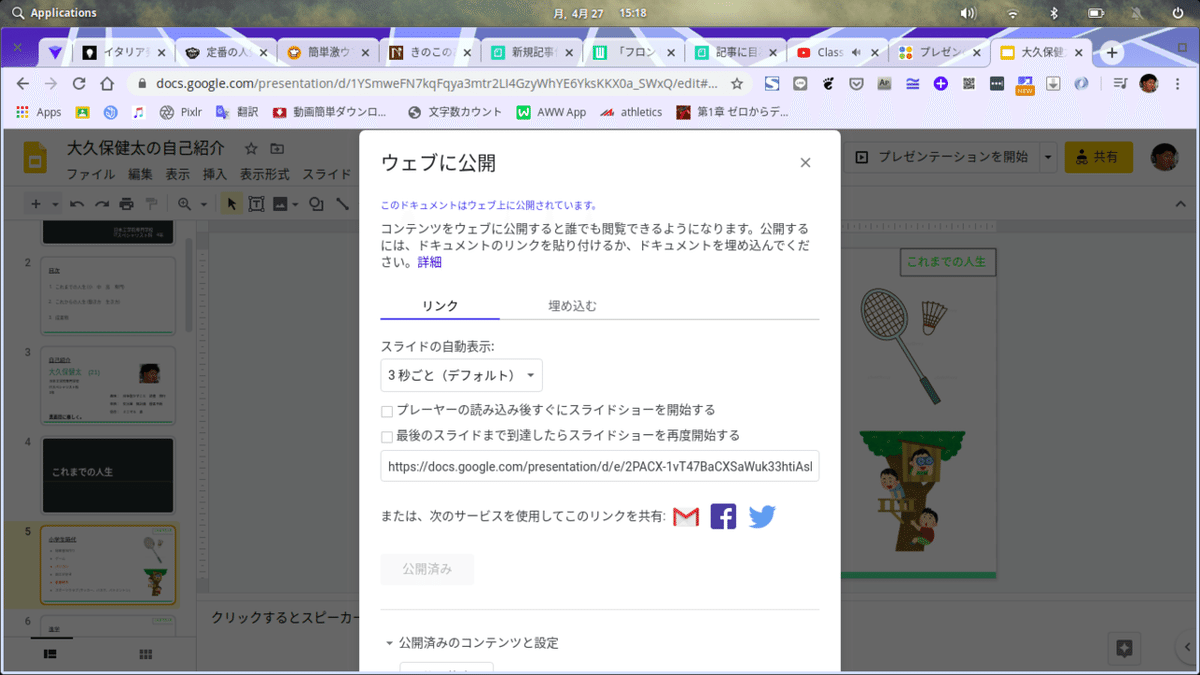Share the link via the Facebook icon
The width and height of the screenshot is (1200, 675).
coord(722,517)
